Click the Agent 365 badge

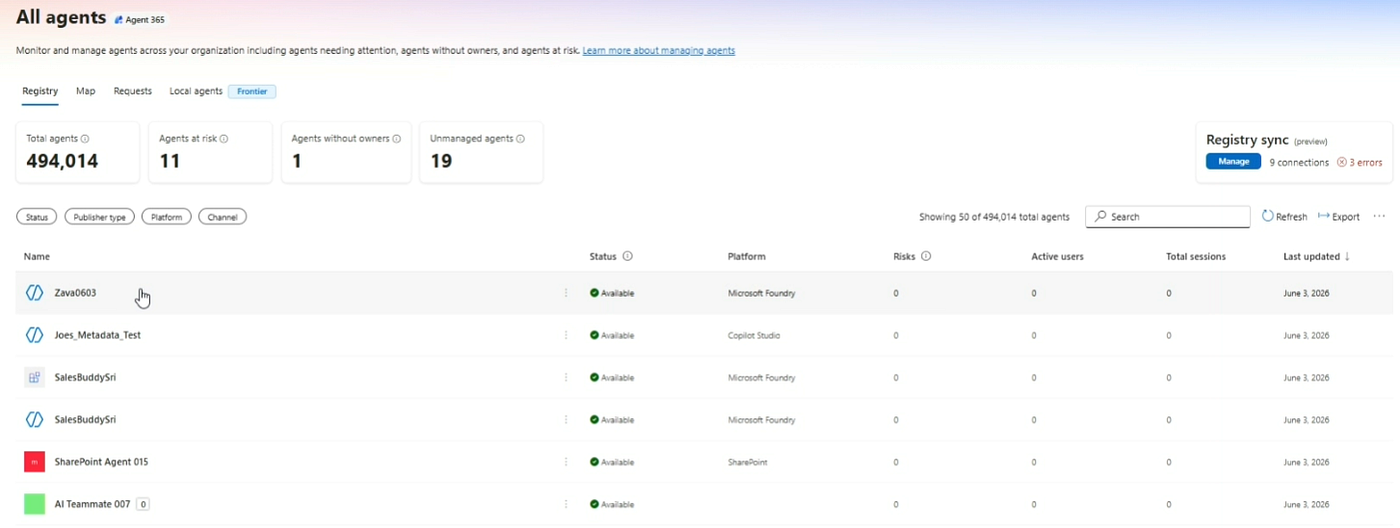tap(140, 20)
